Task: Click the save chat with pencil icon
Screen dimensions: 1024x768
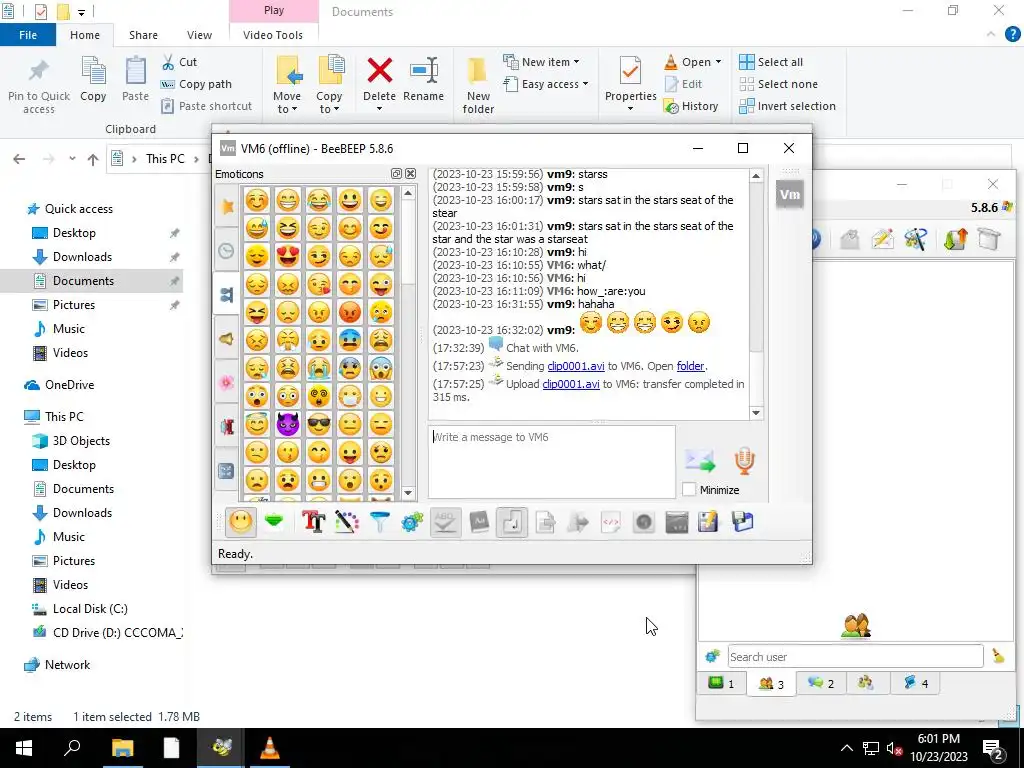Action: (x=709, y=522)
